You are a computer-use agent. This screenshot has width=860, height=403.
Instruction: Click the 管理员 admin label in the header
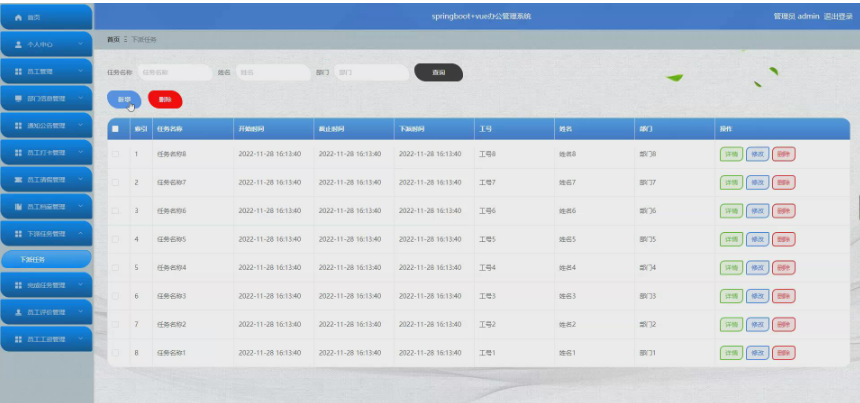796,16
